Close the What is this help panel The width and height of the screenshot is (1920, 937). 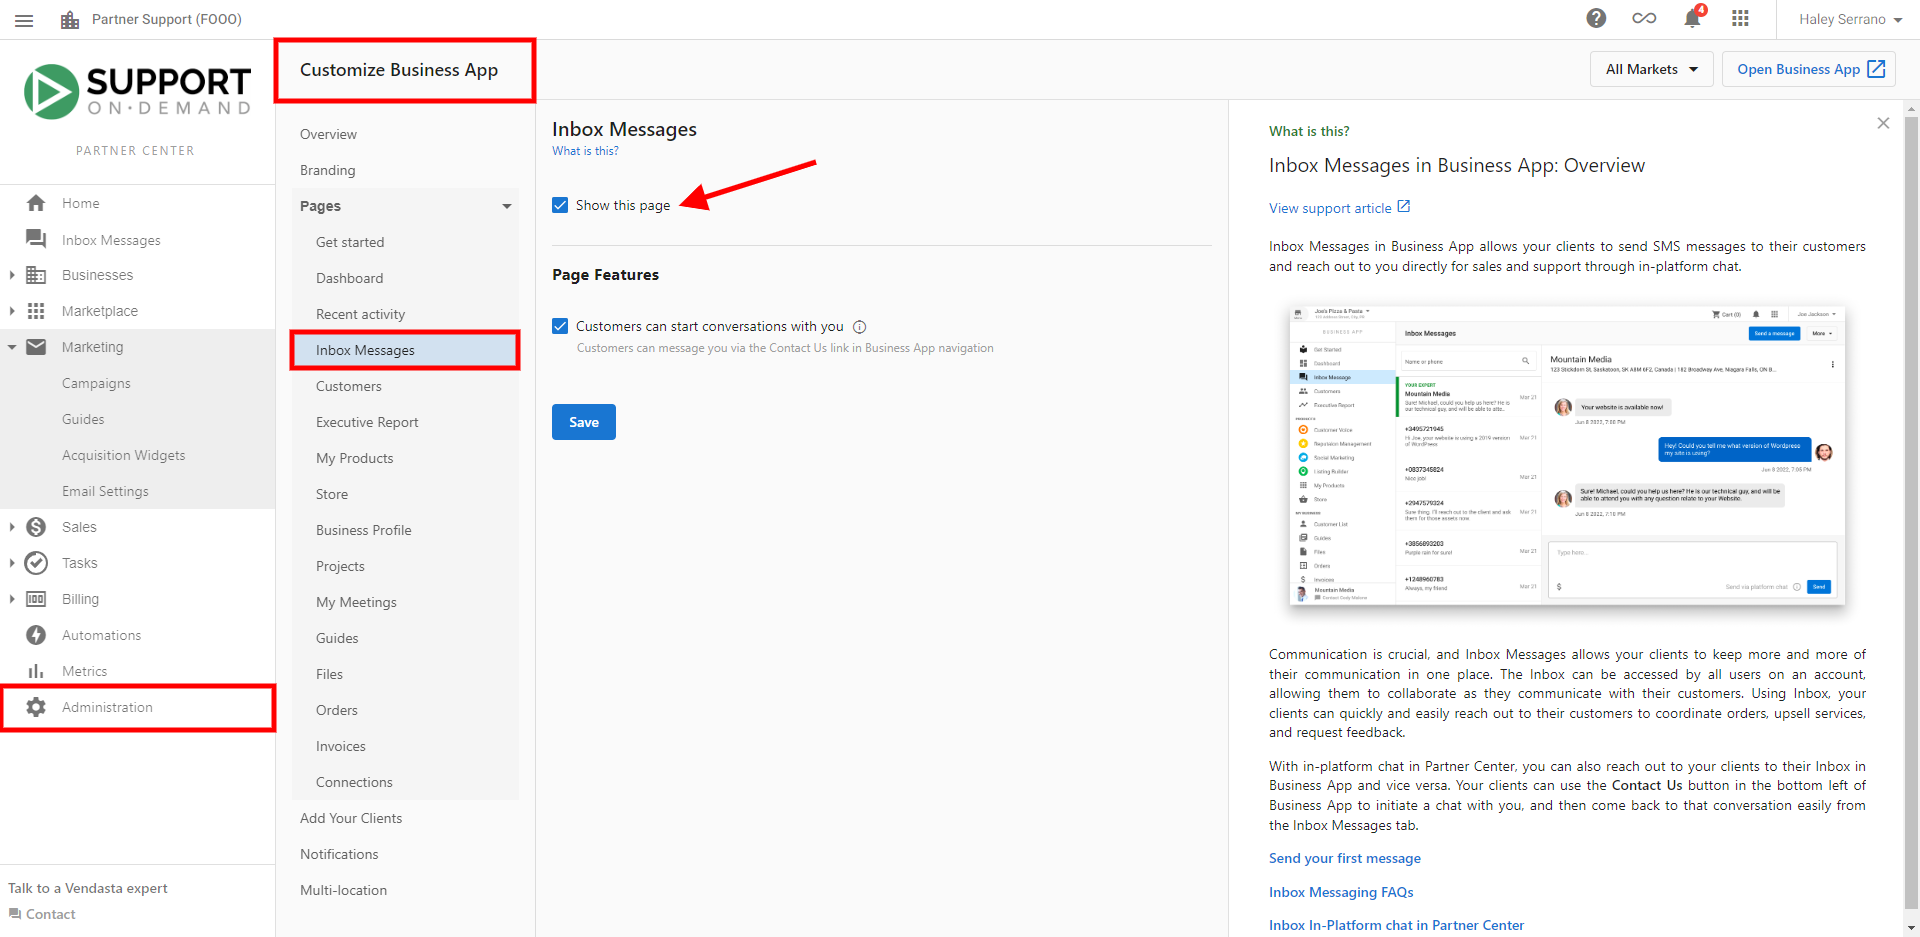click(x=1883, y=123)
